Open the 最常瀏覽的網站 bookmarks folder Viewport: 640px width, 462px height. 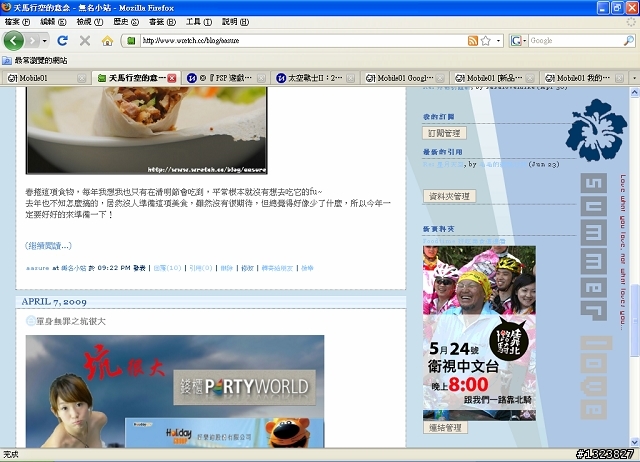[35, 60]
